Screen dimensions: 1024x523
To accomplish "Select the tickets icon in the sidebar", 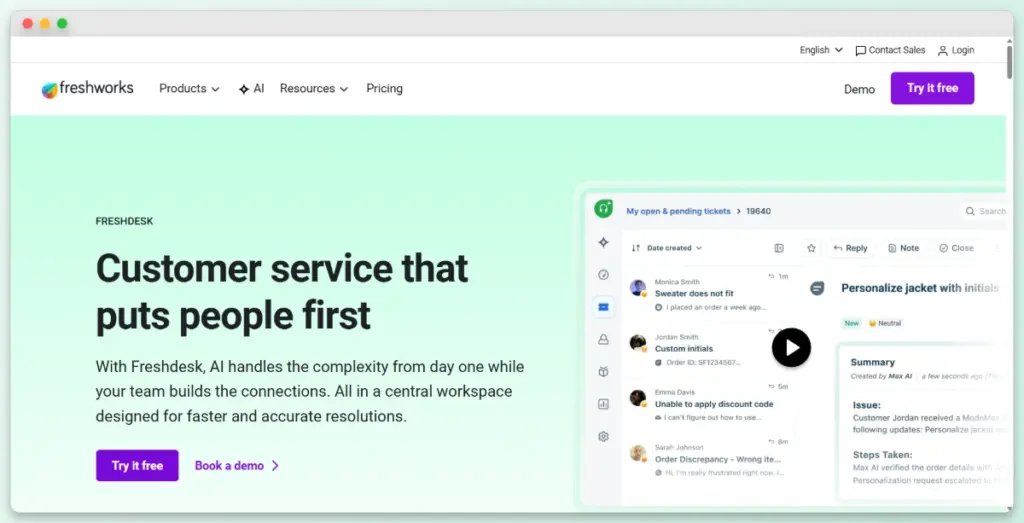I will coord(603,307).
